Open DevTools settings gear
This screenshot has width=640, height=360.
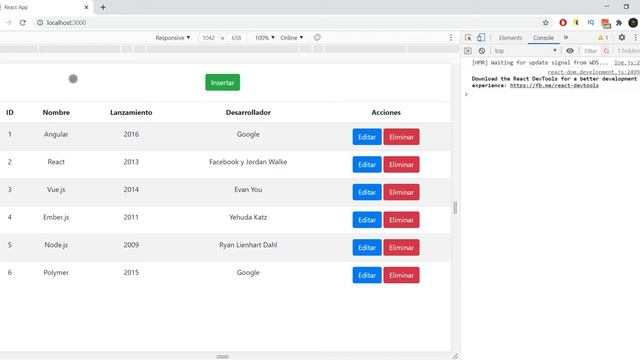click(622, 38)
